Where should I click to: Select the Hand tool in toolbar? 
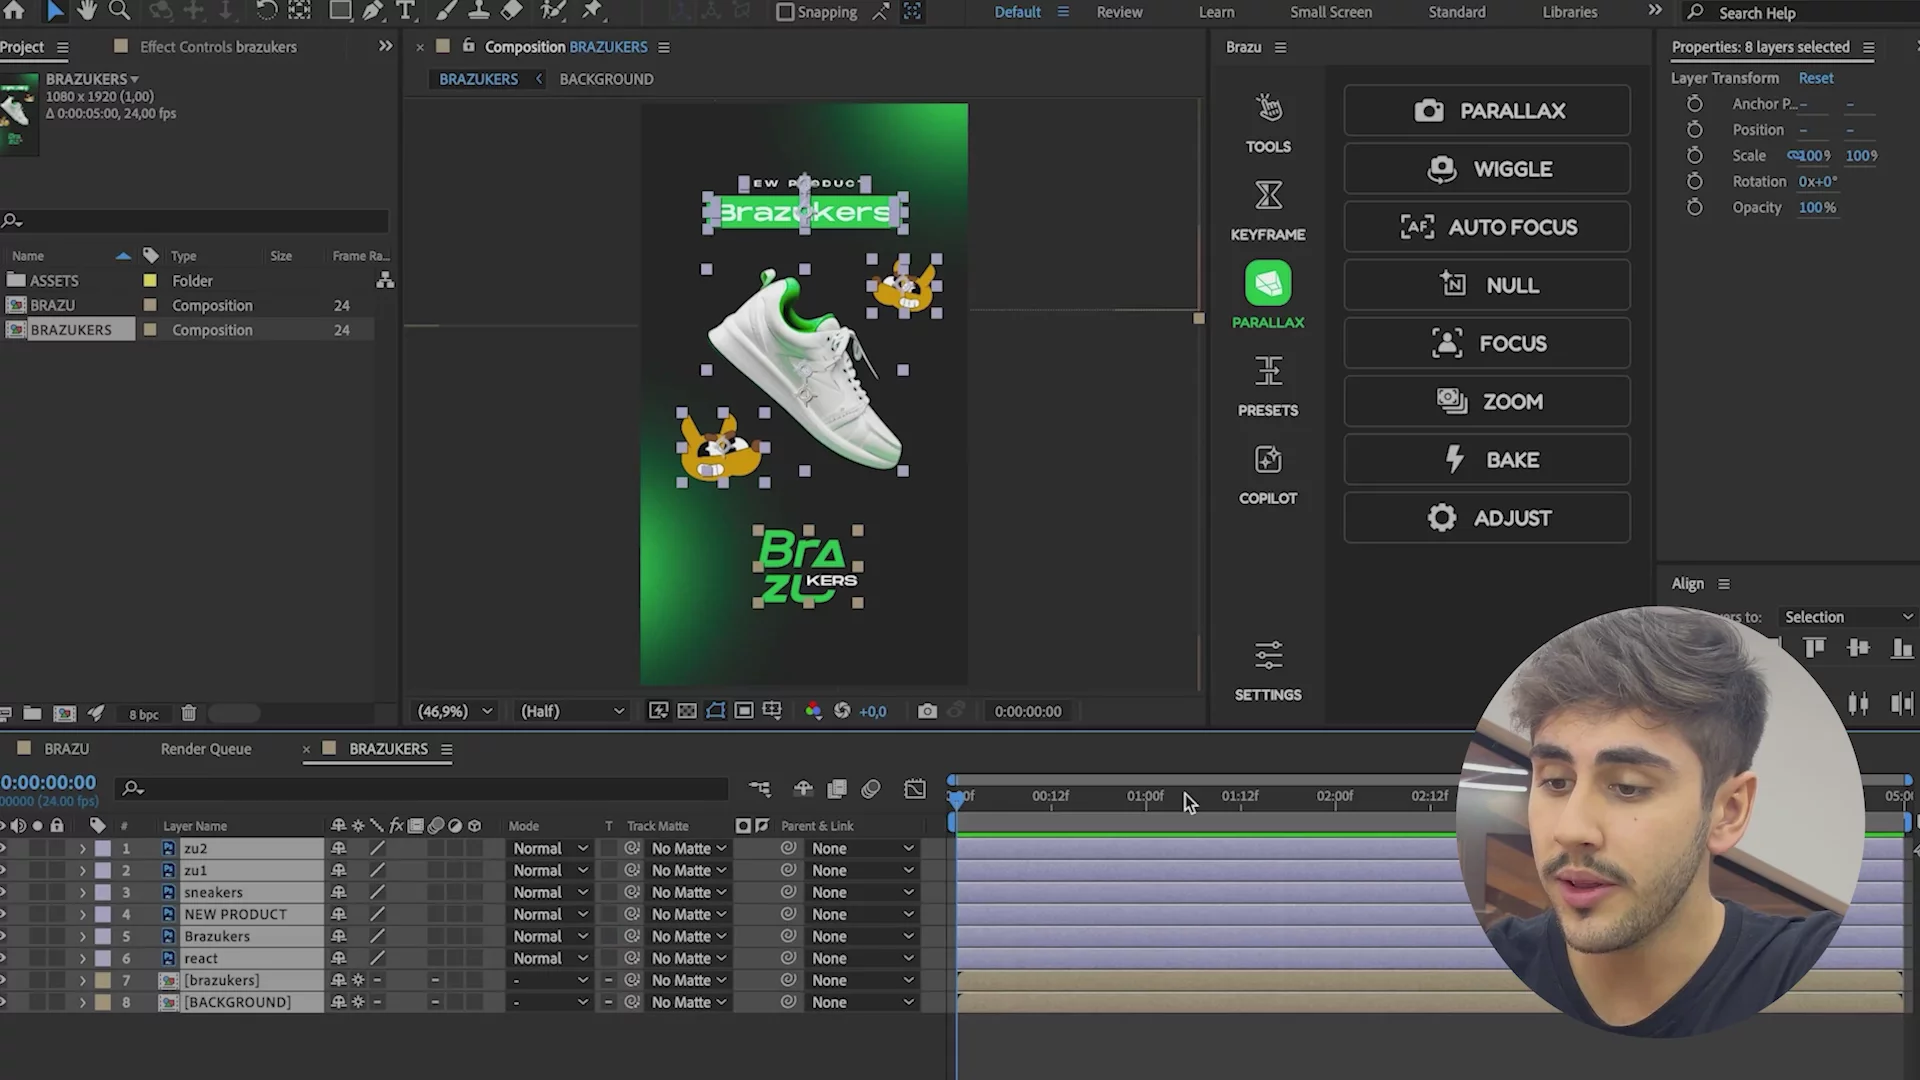point(86,11)
